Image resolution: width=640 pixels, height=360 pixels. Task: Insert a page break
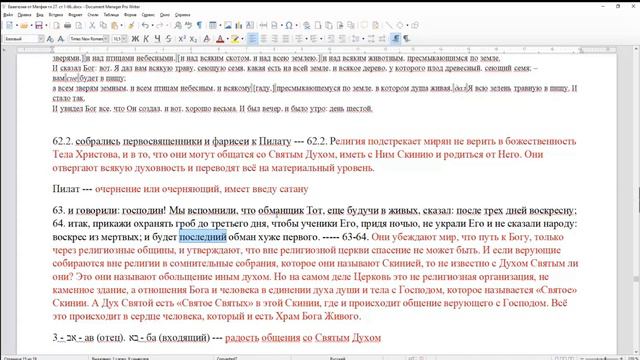tap(263, 25)
